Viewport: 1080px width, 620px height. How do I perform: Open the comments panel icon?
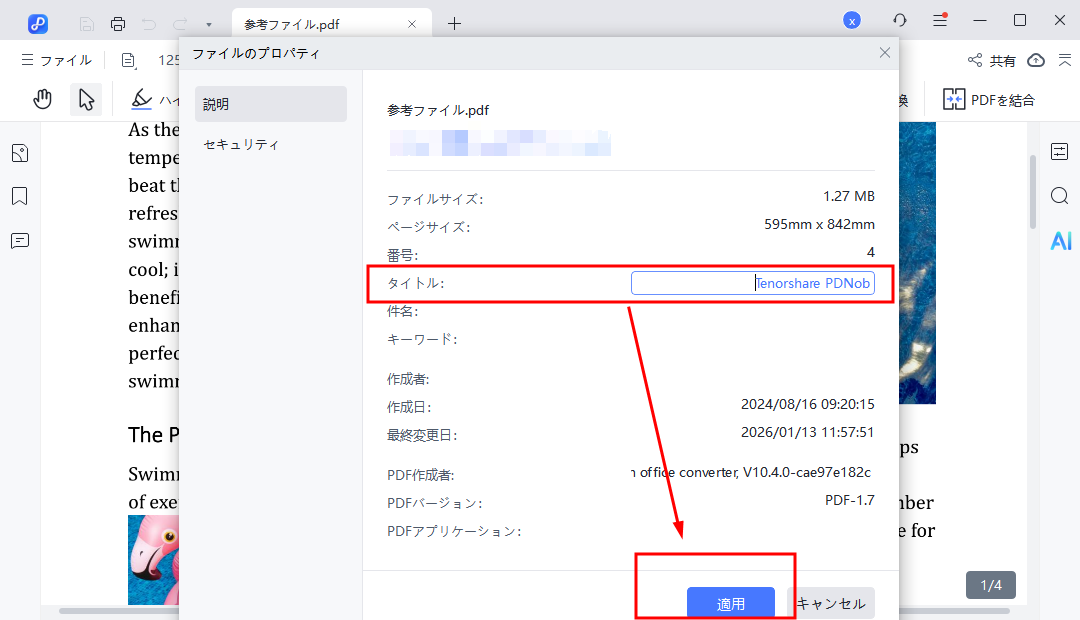pyautogui.click(x=19, y=240)
